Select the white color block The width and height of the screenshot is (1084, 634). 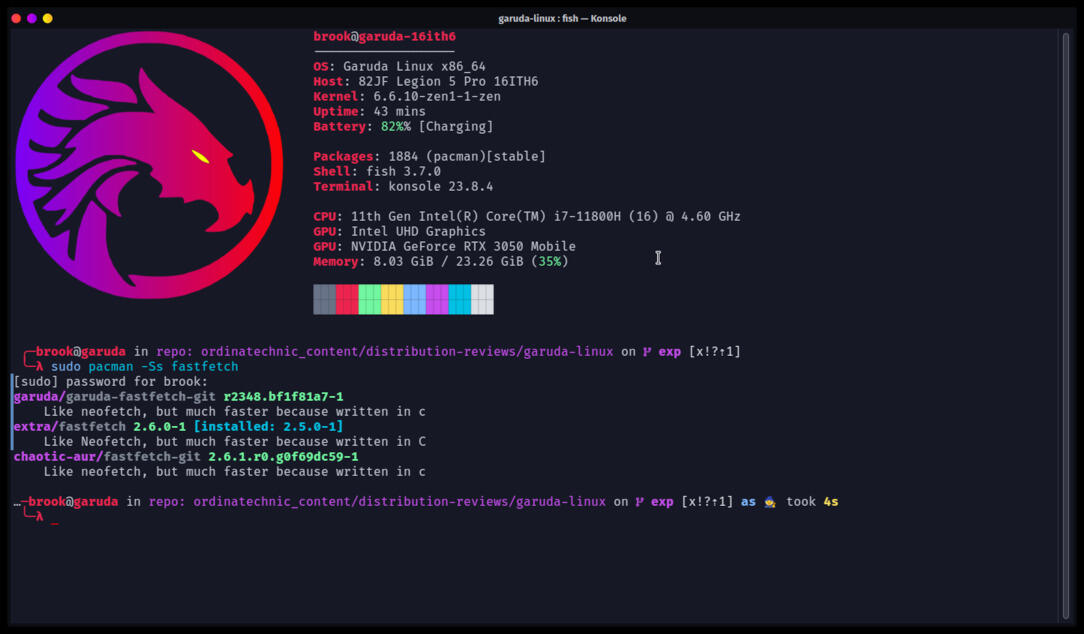483,299
